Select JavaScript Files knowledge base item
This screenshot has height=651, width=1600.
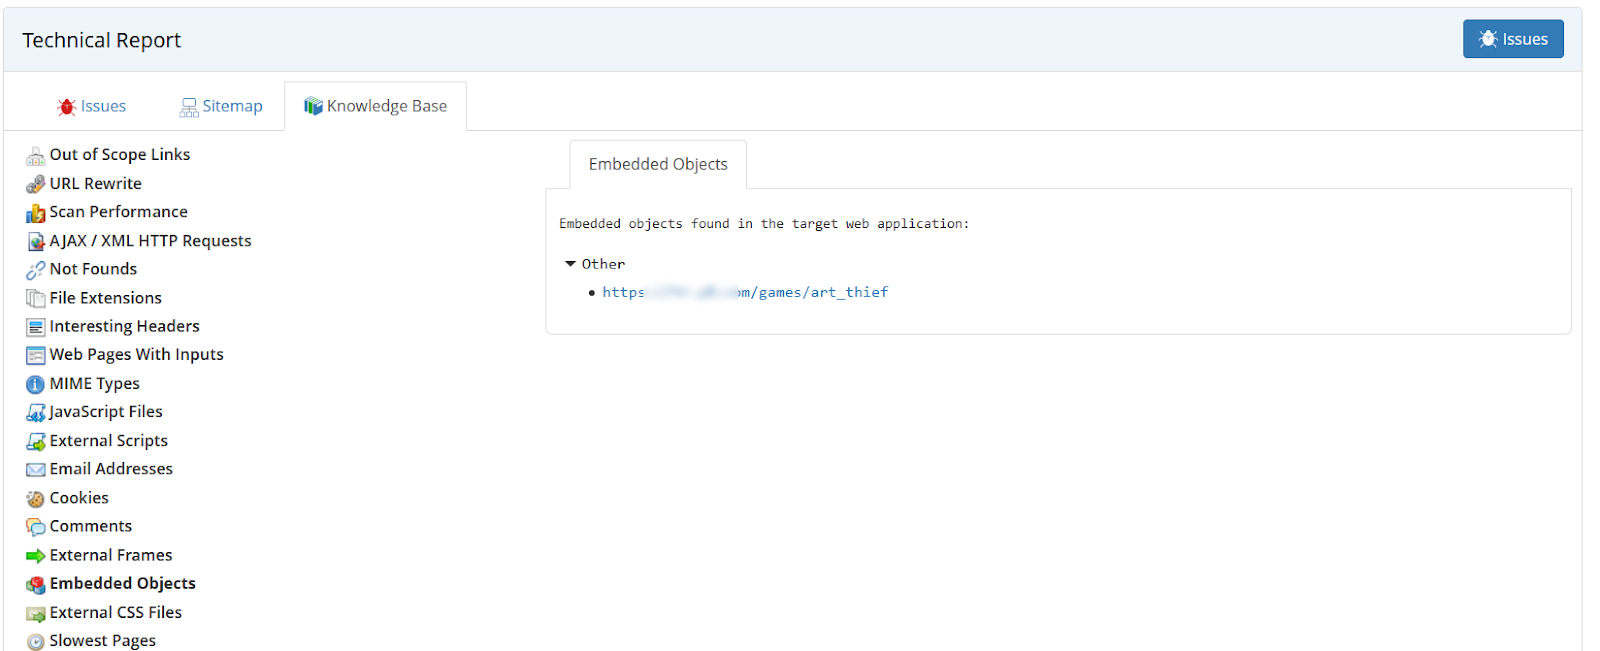point(106,411)
